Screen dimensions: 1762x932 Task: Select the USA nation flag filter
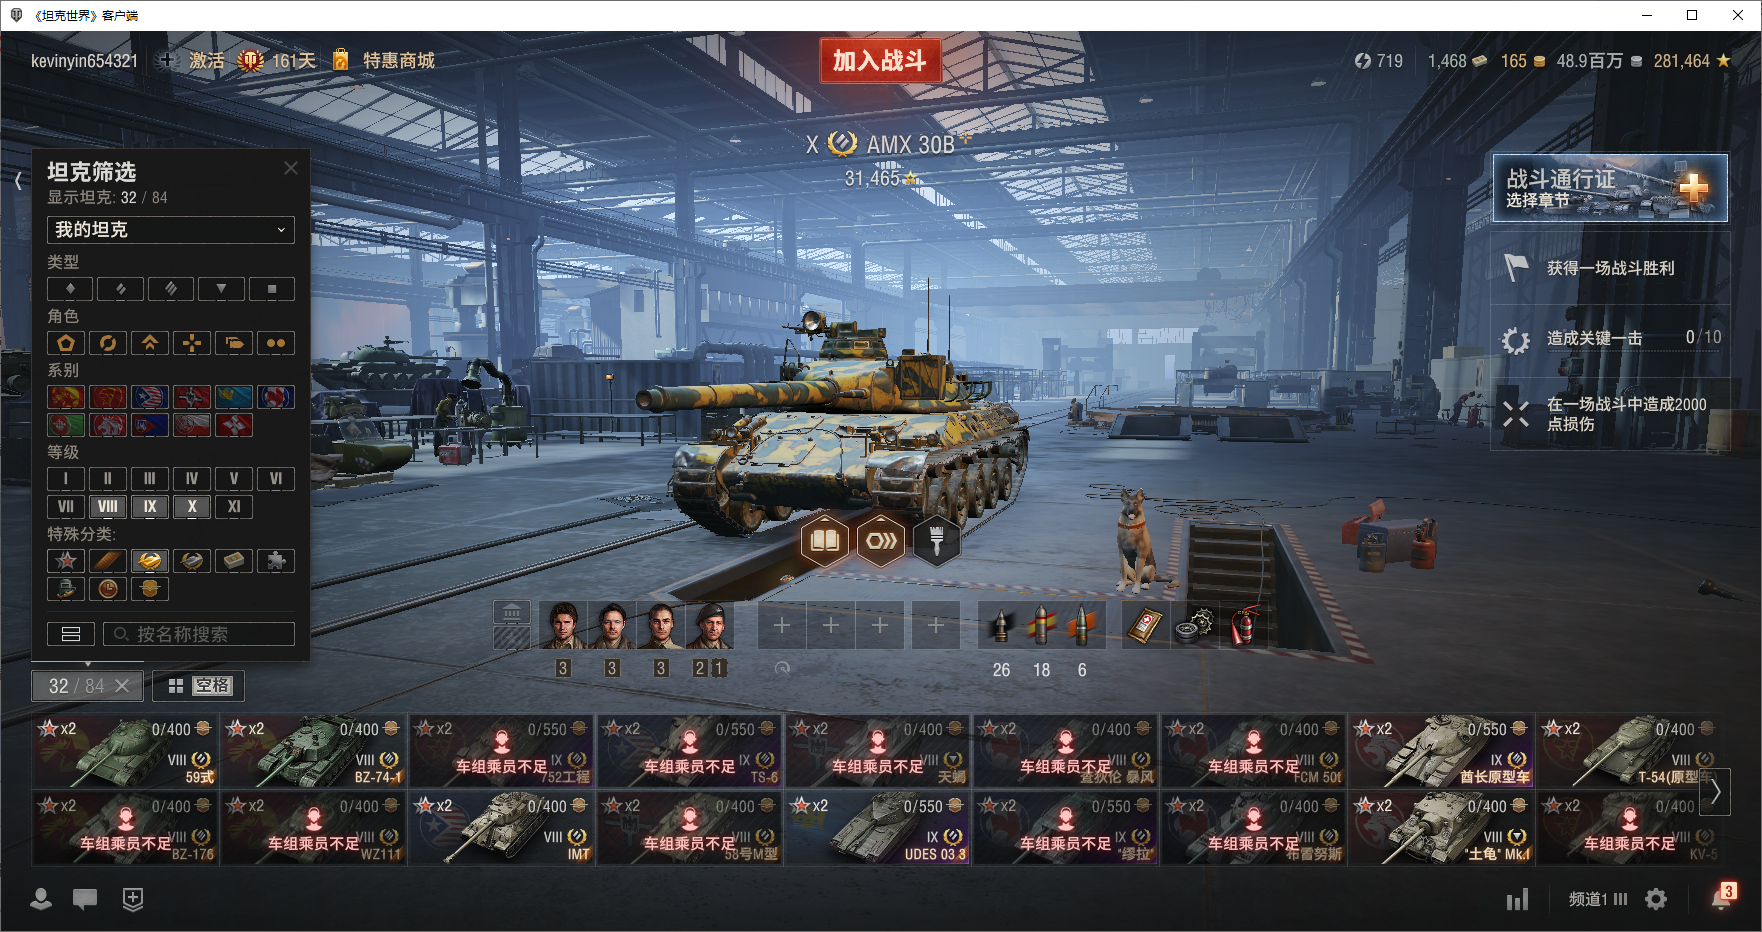point(150,397)
